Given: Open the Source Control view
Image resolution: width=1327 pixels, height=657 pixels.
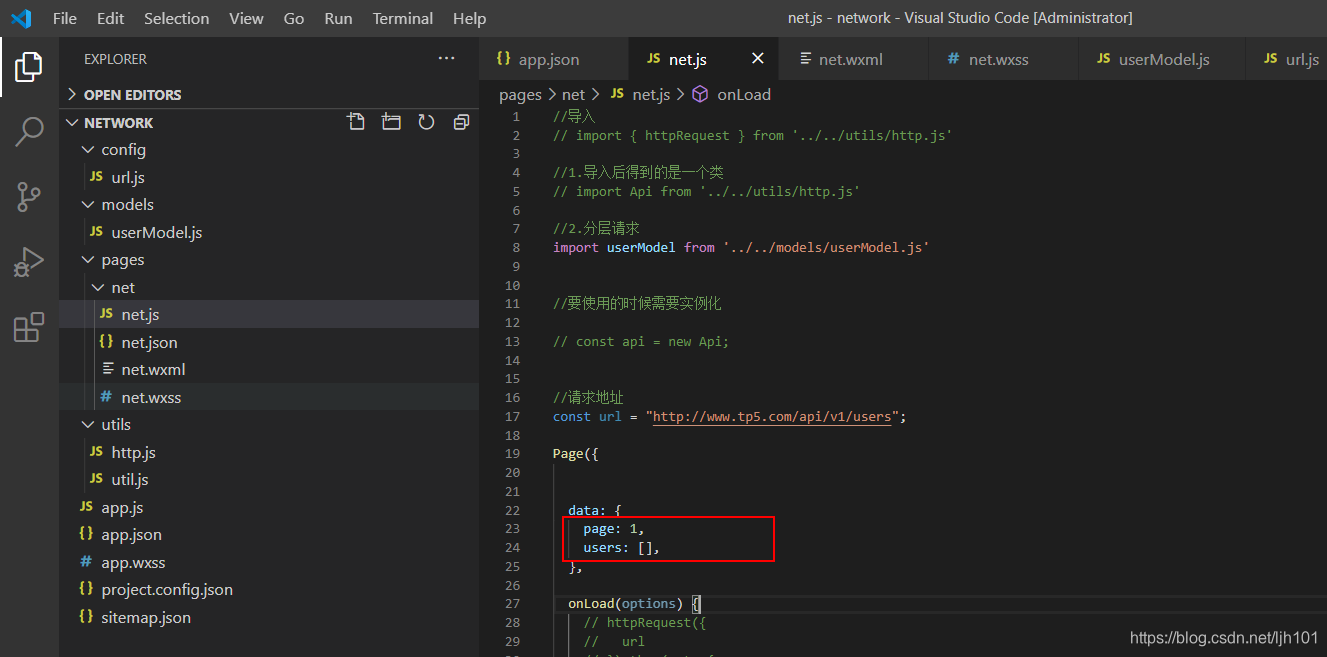Looking at the screenshot, I should (29, 197).
